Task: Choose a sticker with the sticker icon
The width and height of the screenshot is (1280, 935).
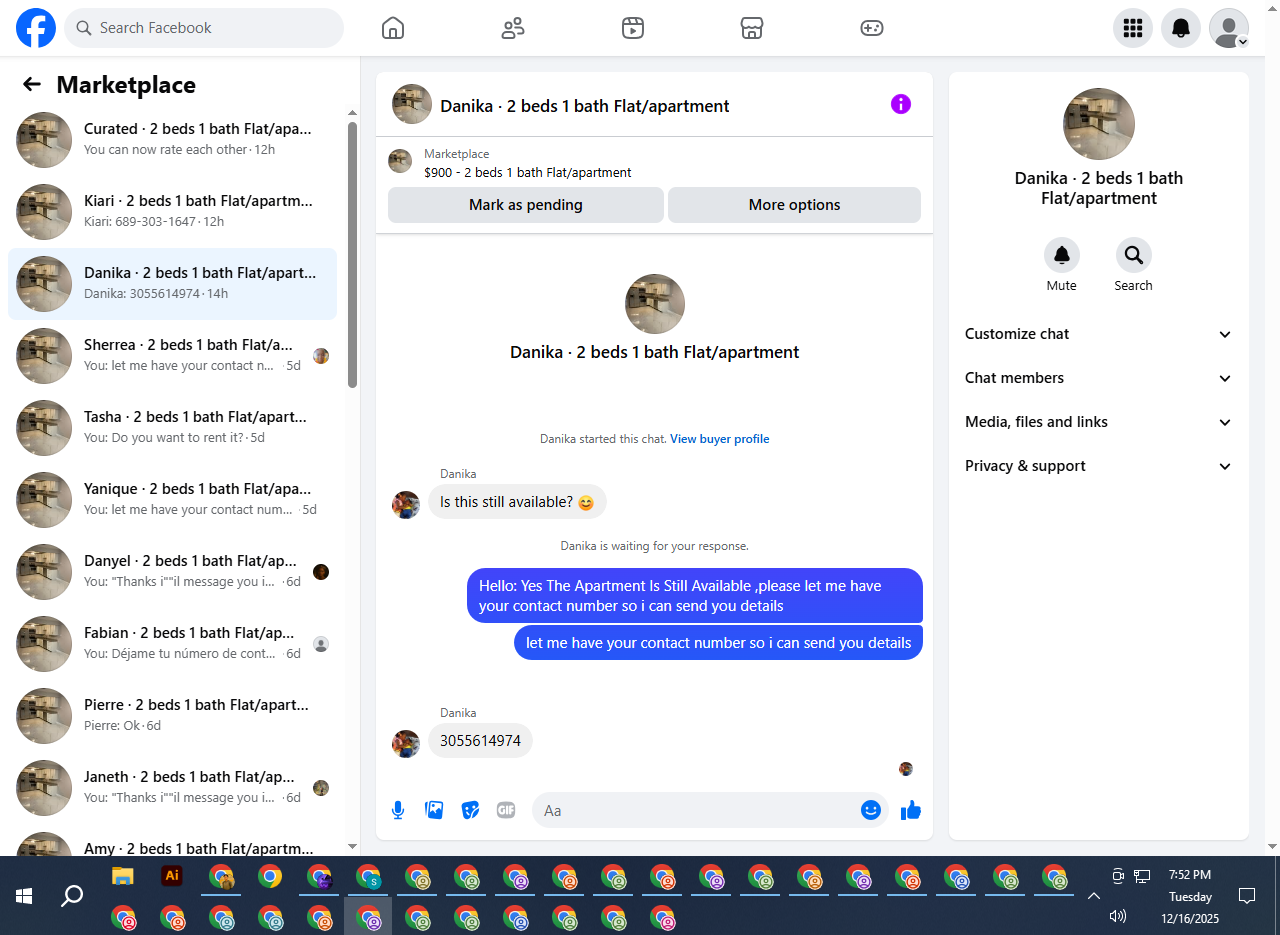Action: tap(470, 810)
